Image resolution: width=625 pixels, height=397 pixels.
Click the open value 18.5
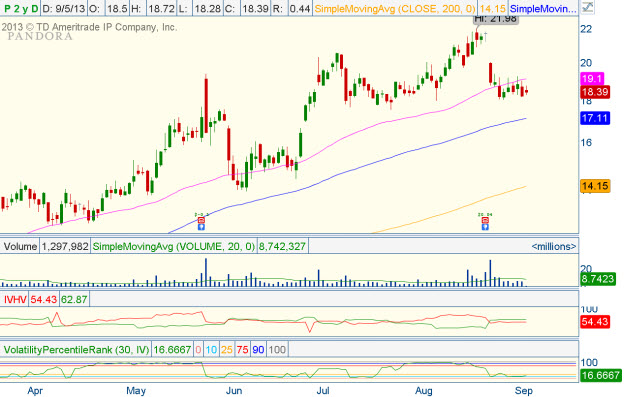(117, 8)
